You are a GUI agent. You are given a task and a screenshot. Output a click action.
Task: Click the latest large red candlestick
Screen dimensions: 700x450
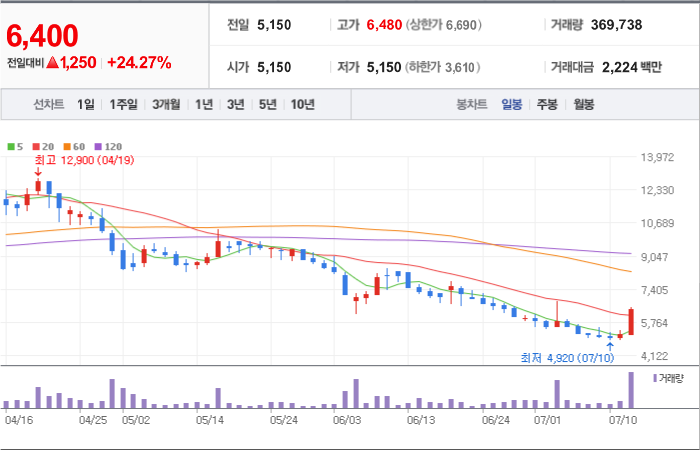tap(631, 321)
